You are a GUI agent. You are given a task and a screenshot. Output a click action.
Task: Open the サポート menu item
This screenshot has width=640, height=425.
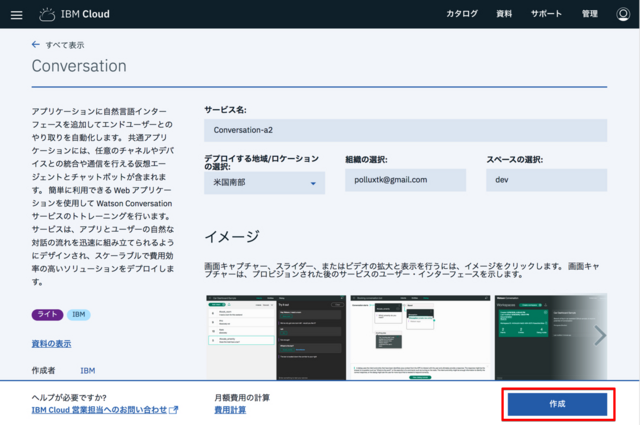[546, 14]
